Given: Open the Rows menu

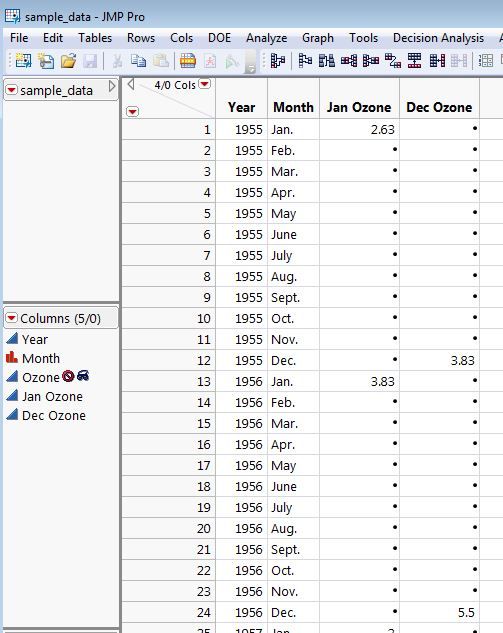Looking at the screenshot, I should (x=141, y=38).
